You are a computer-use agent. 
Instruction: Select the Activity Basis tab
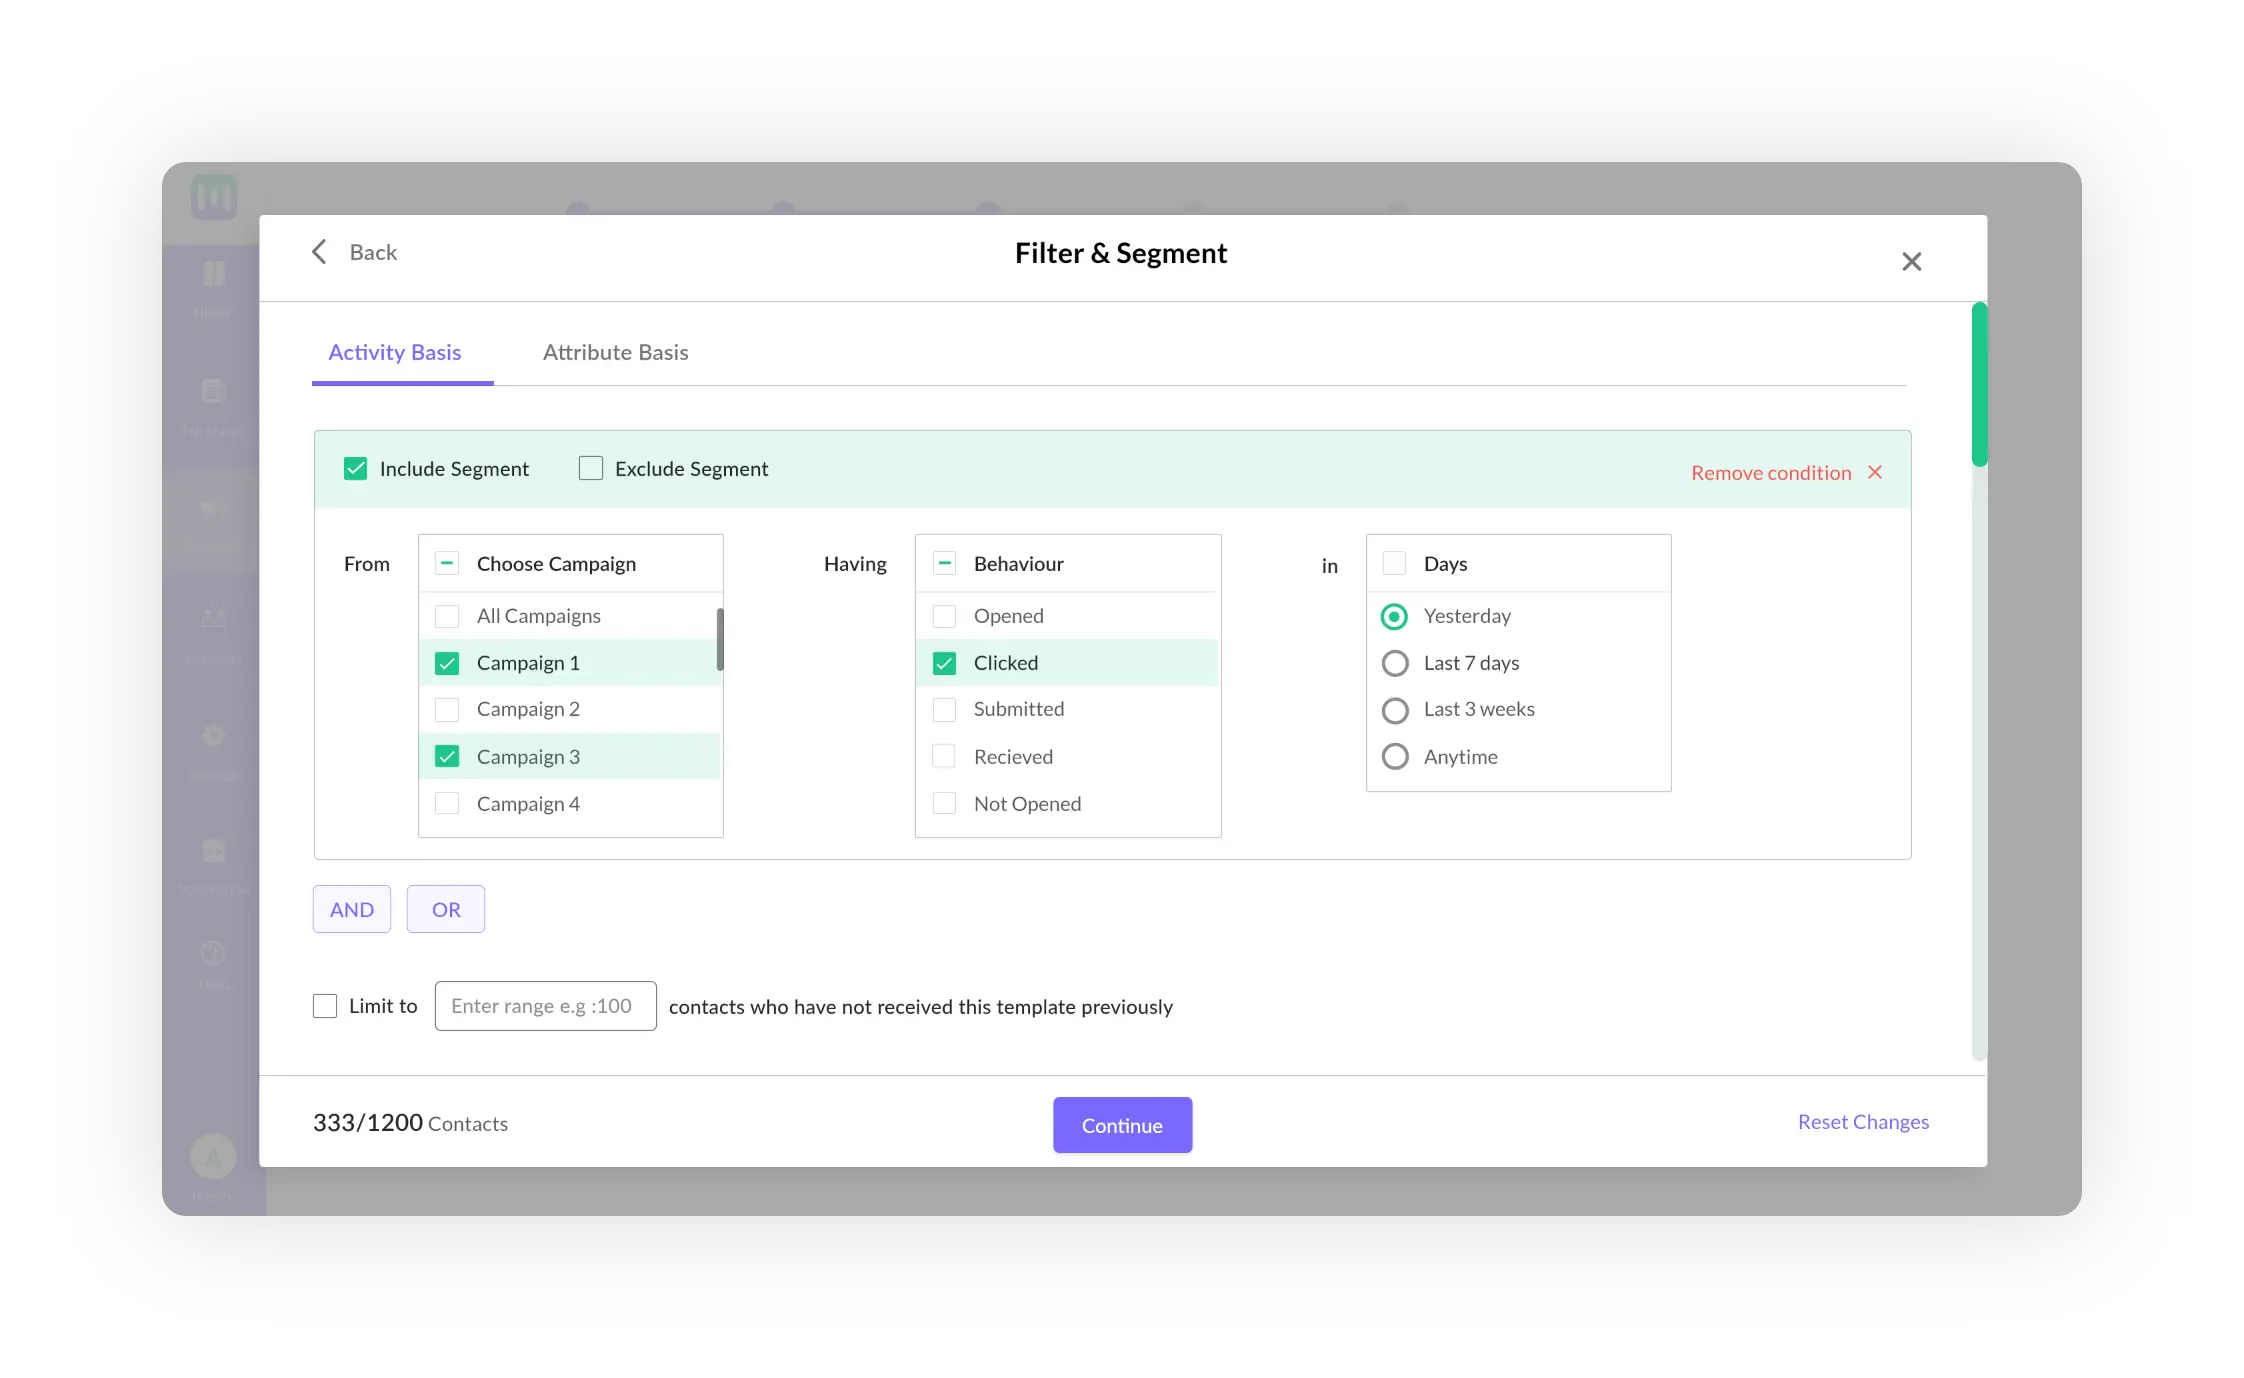[396, 352]
